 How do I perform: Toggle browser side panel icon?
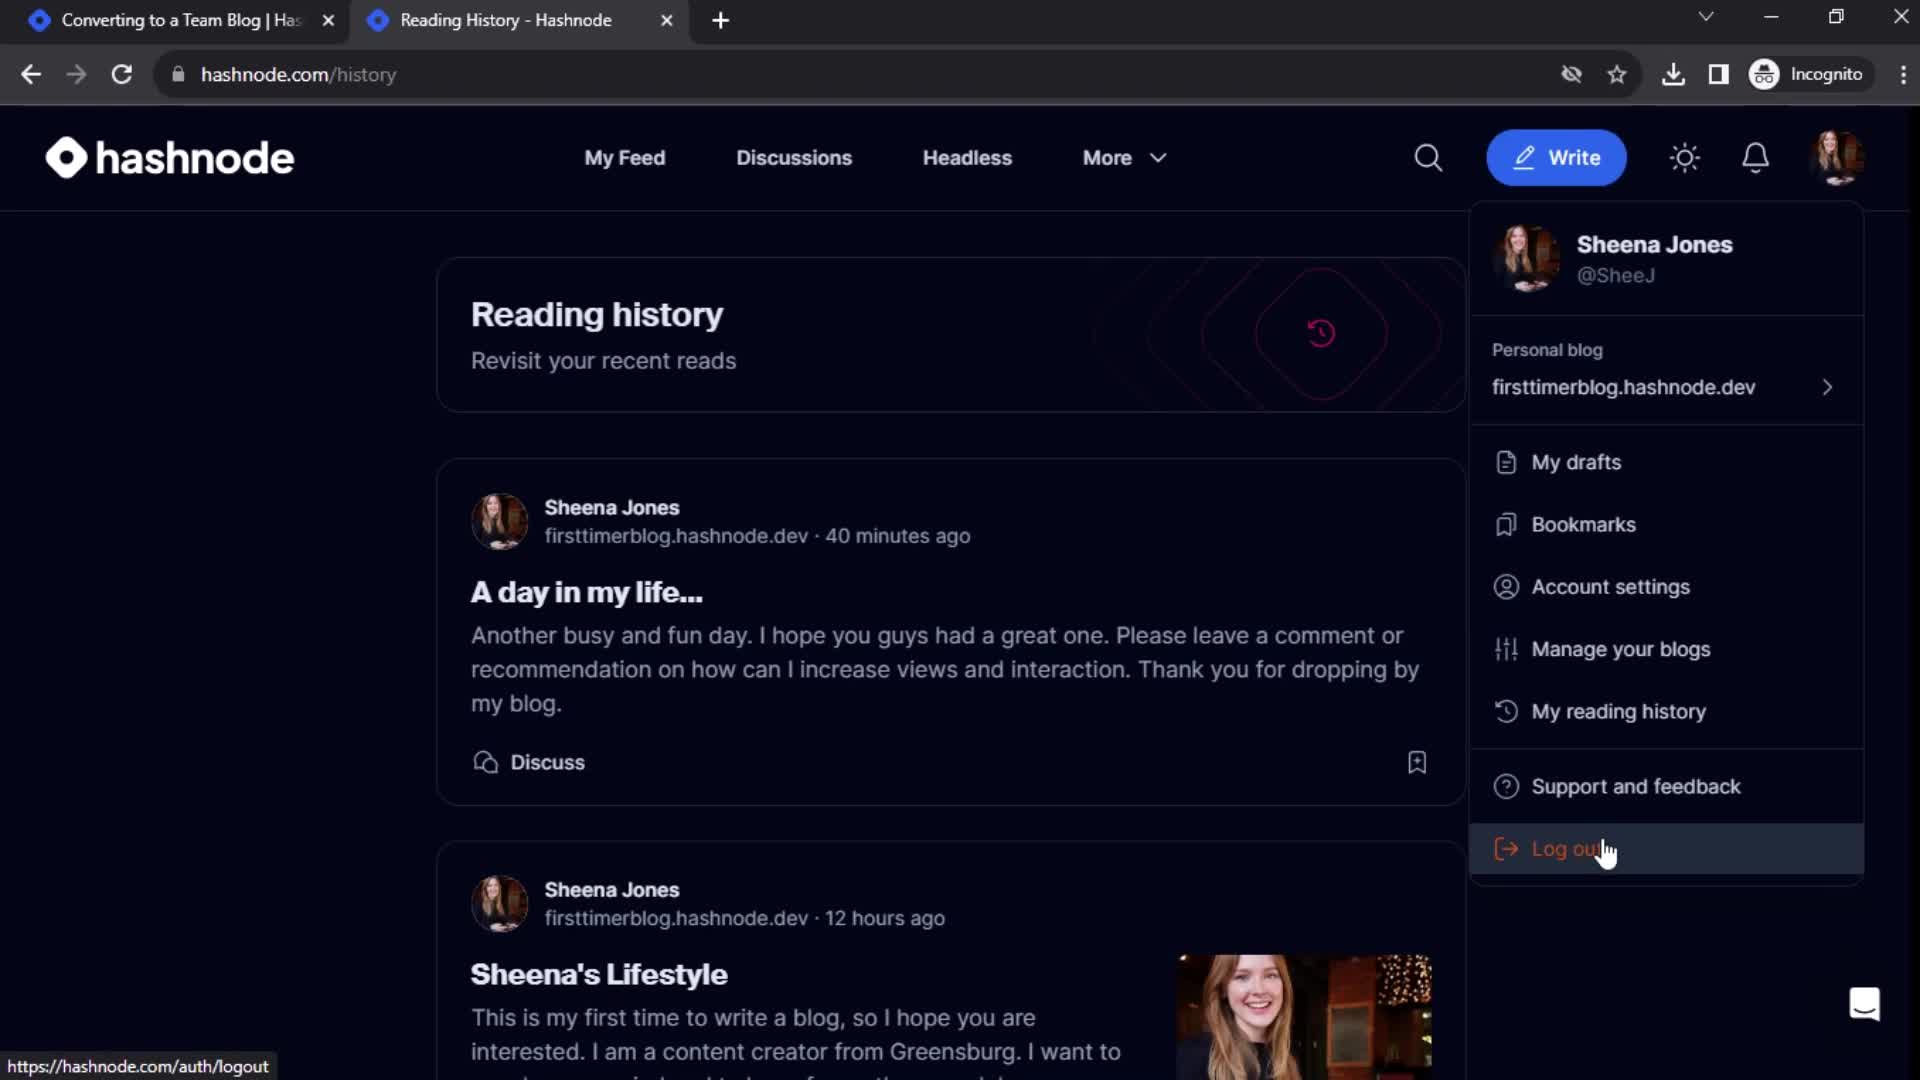click(x=1718, y=74)
